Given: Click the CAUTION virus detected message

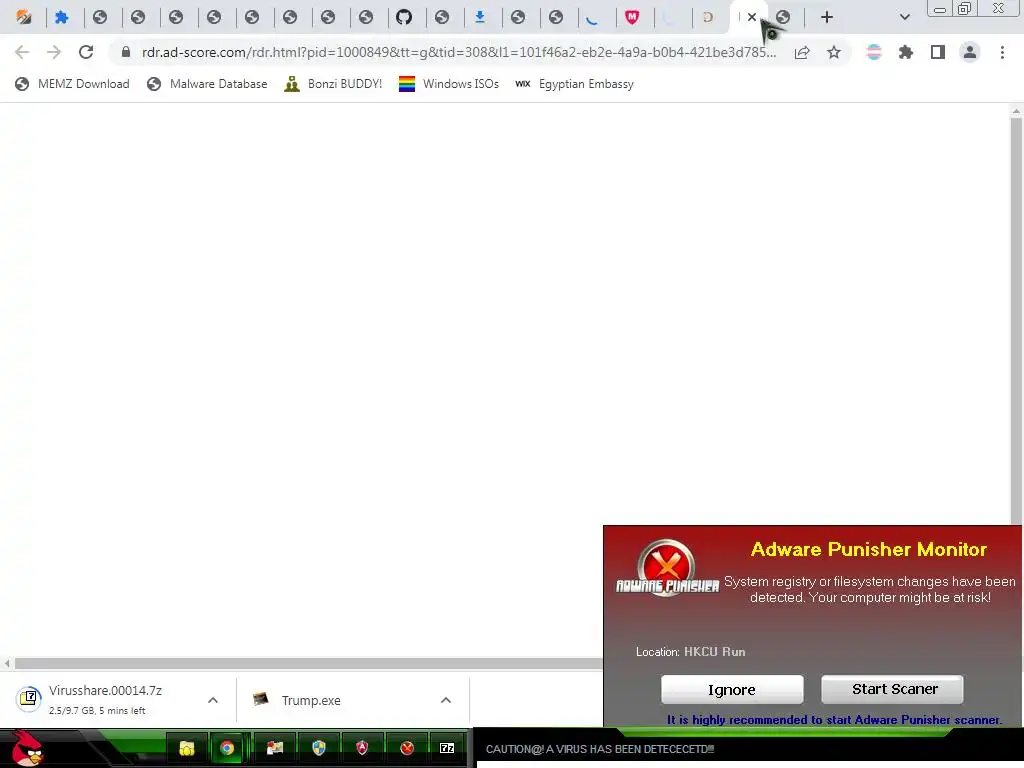Looking at the screenshot, I should point(600,749).
